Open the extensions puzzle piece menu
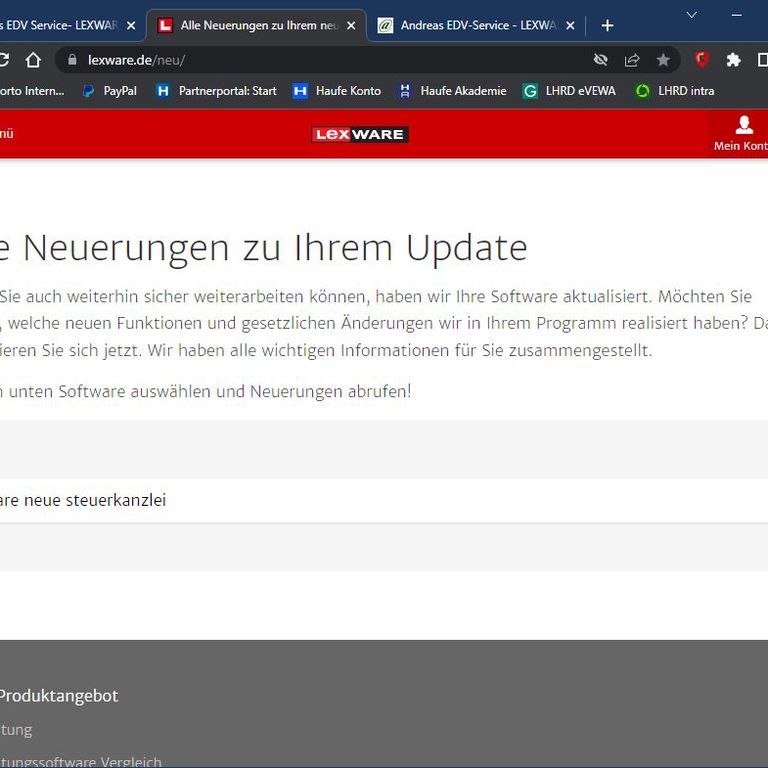The image size is (768, 768). pos(733,60)
